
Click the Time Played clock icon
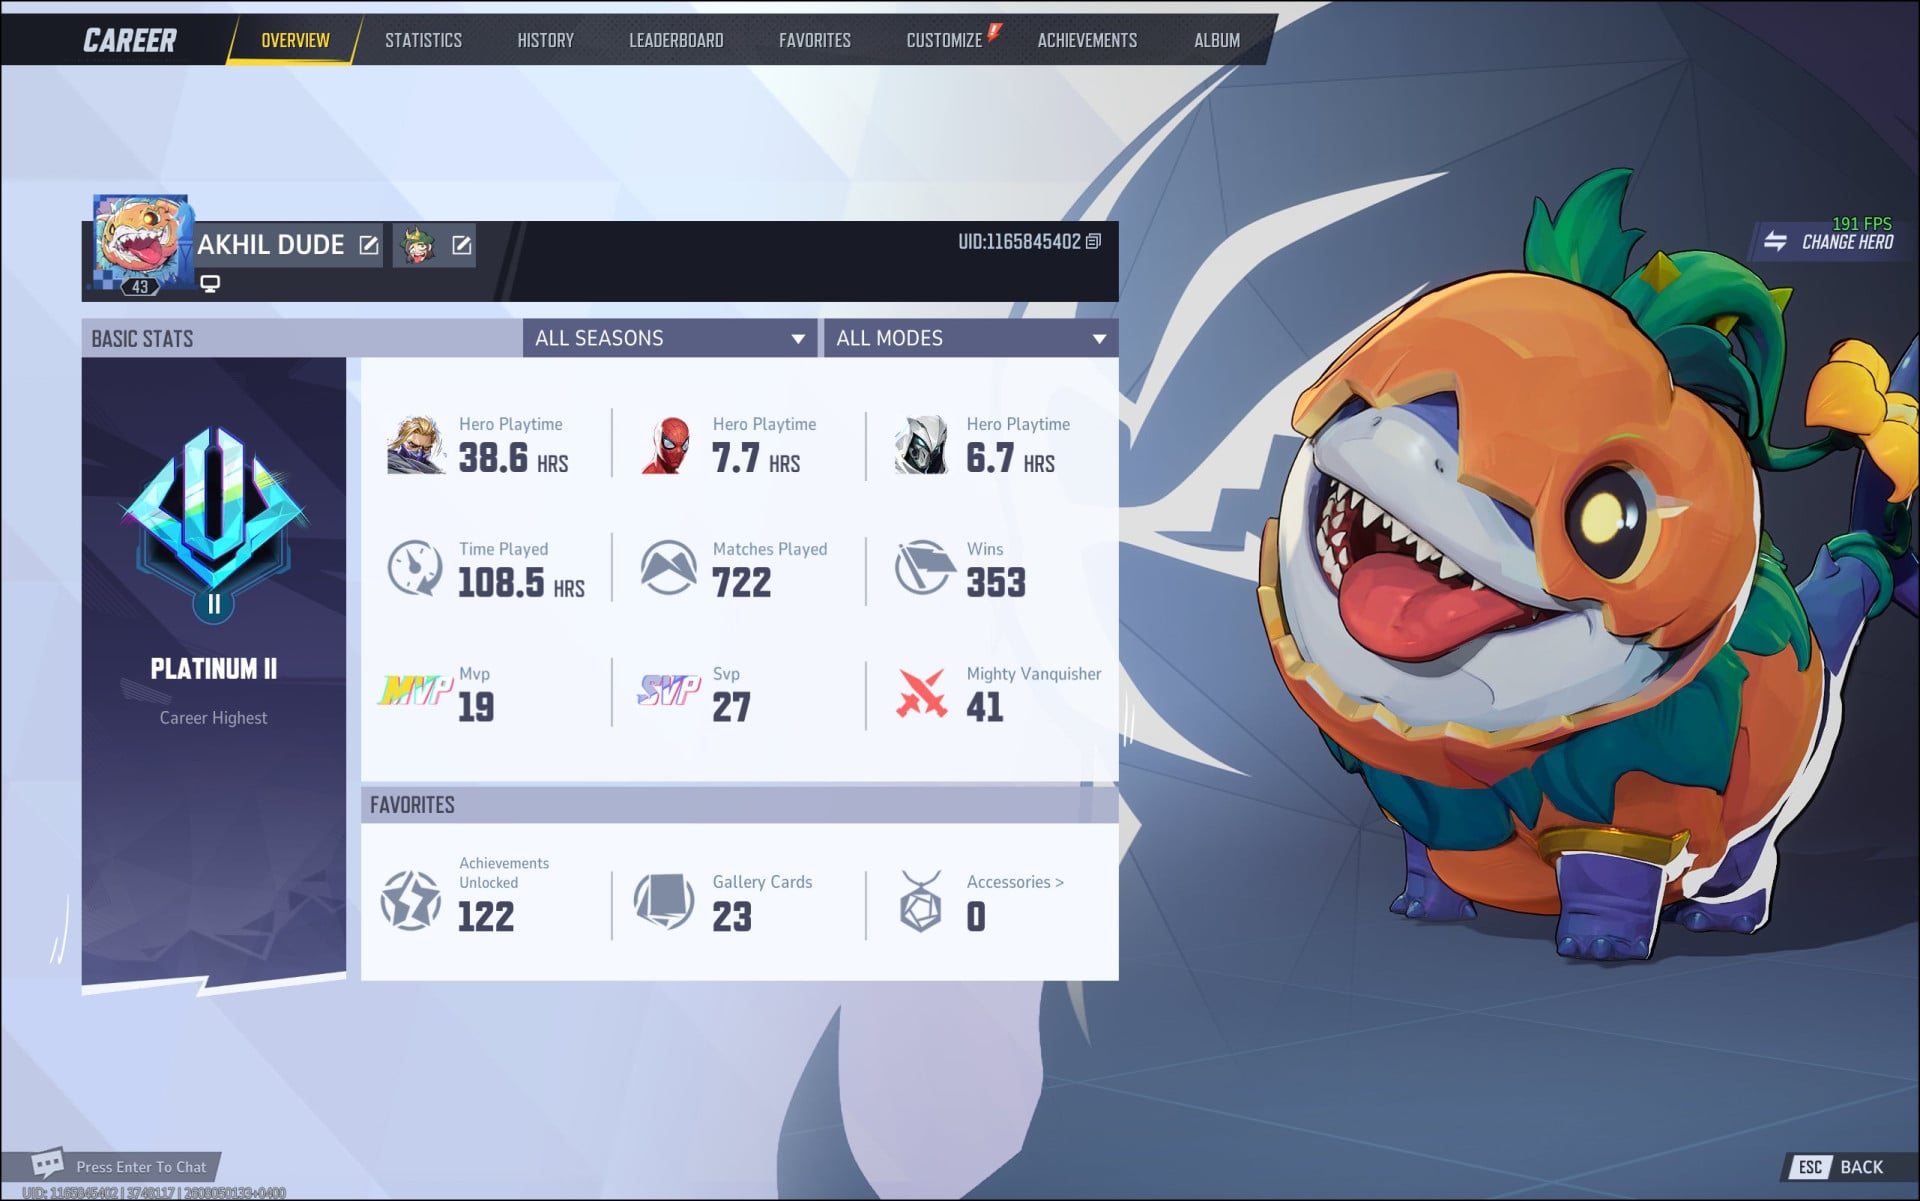click(x=415, y=568)
